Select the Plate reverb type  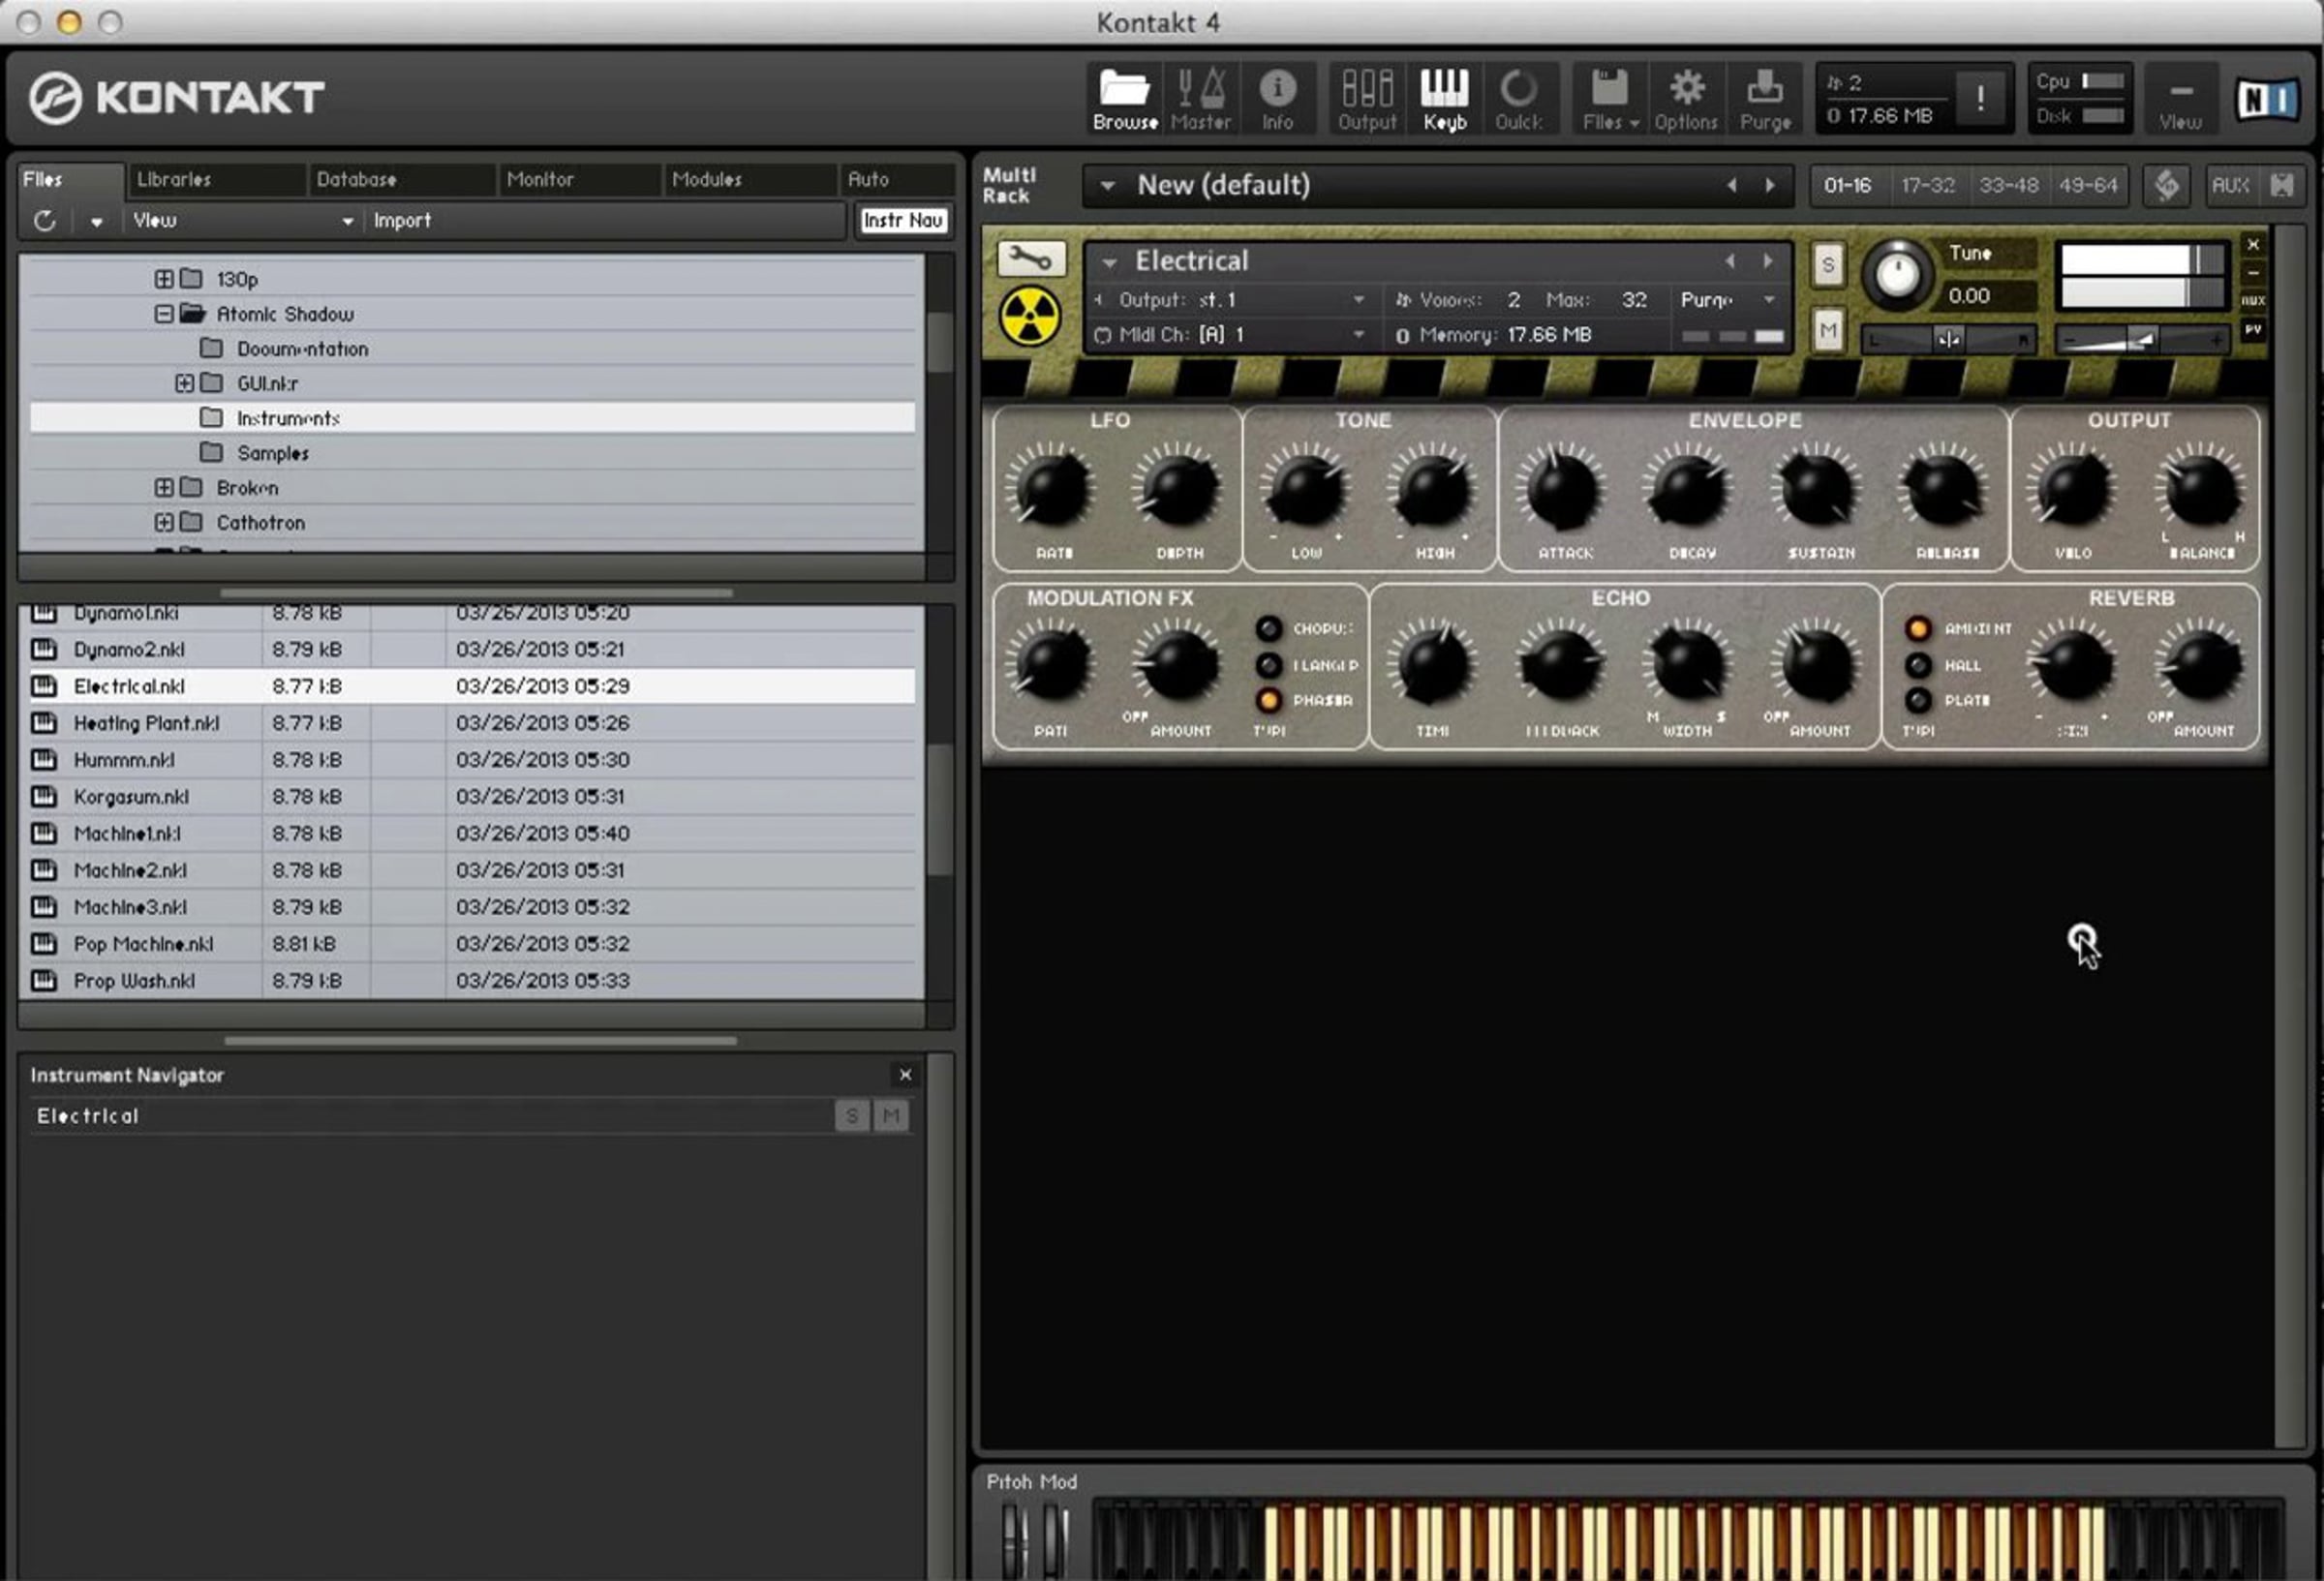[1918, 700]
